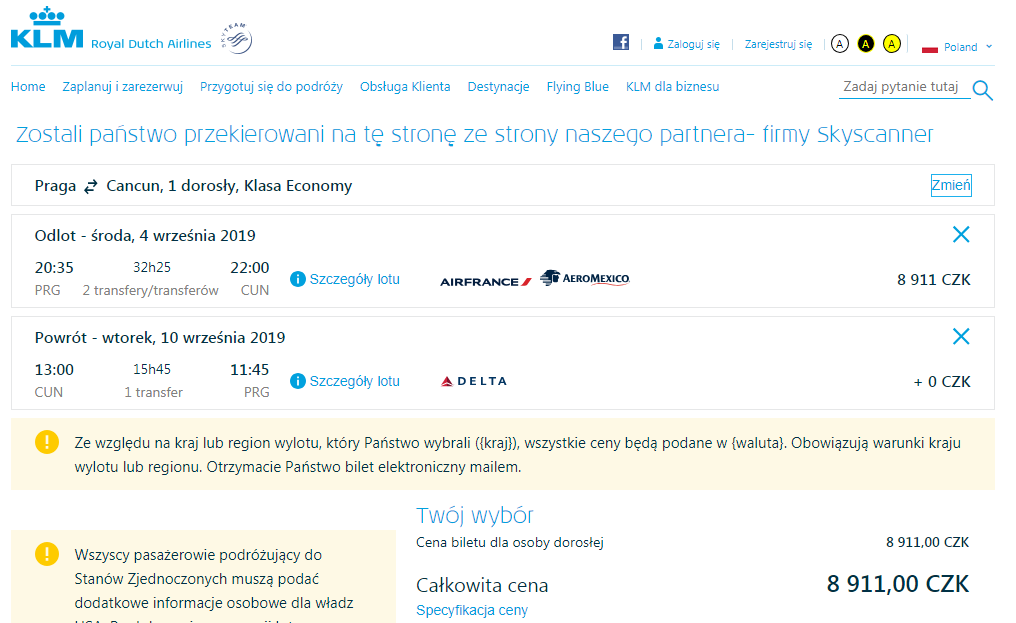Select the yellow contrast A icon
The height and width of the screenshot is (623, 1016).
pyautogui.click(x=892, y=44)
